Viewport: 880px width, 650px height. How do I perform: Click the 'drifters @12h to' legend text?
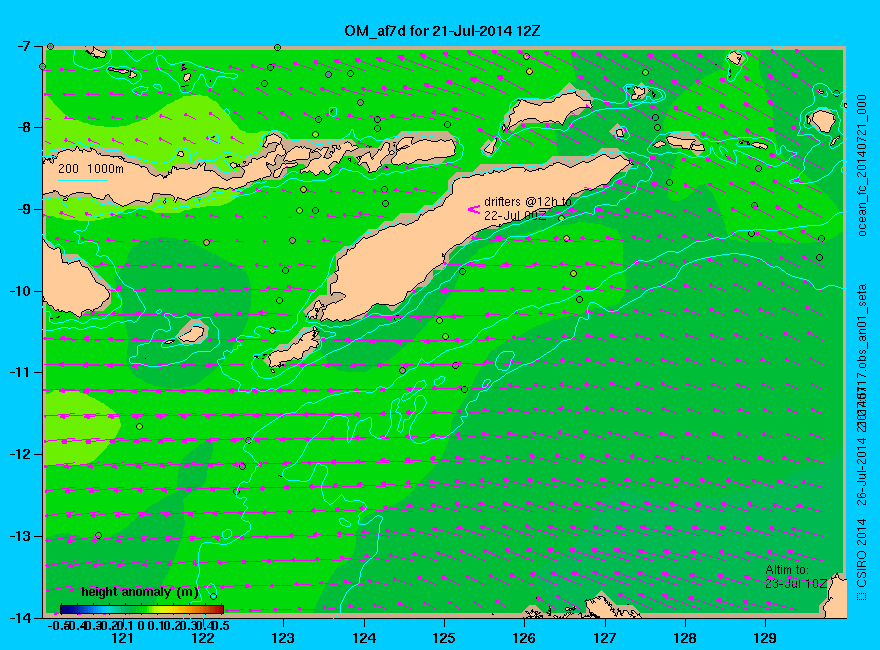tap(528, 202)
